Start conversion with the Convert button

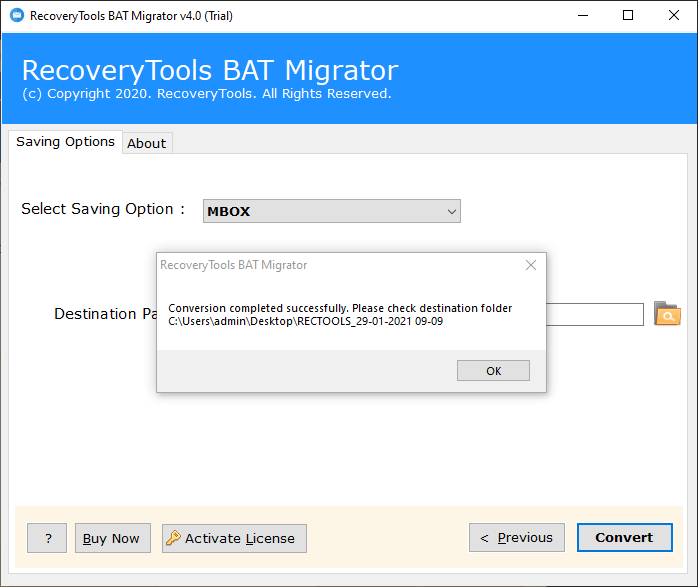point(625,538)
